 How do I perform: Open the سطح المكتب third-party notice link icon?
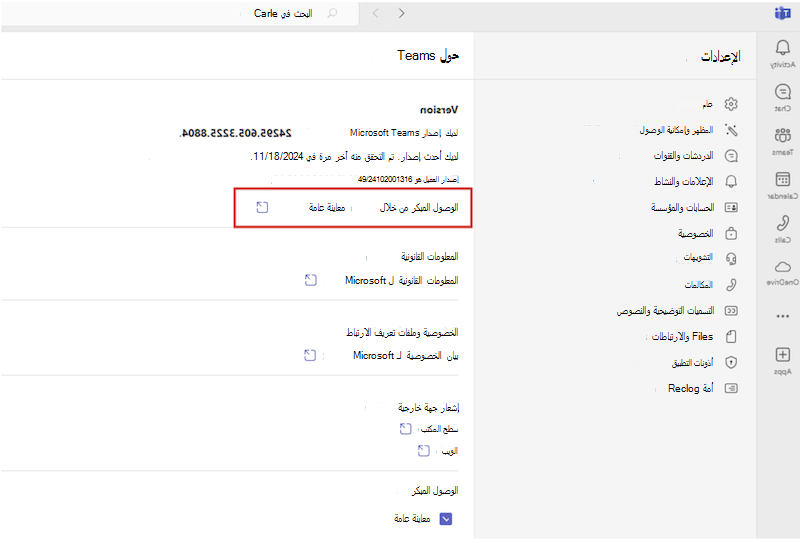pos(405,429)
